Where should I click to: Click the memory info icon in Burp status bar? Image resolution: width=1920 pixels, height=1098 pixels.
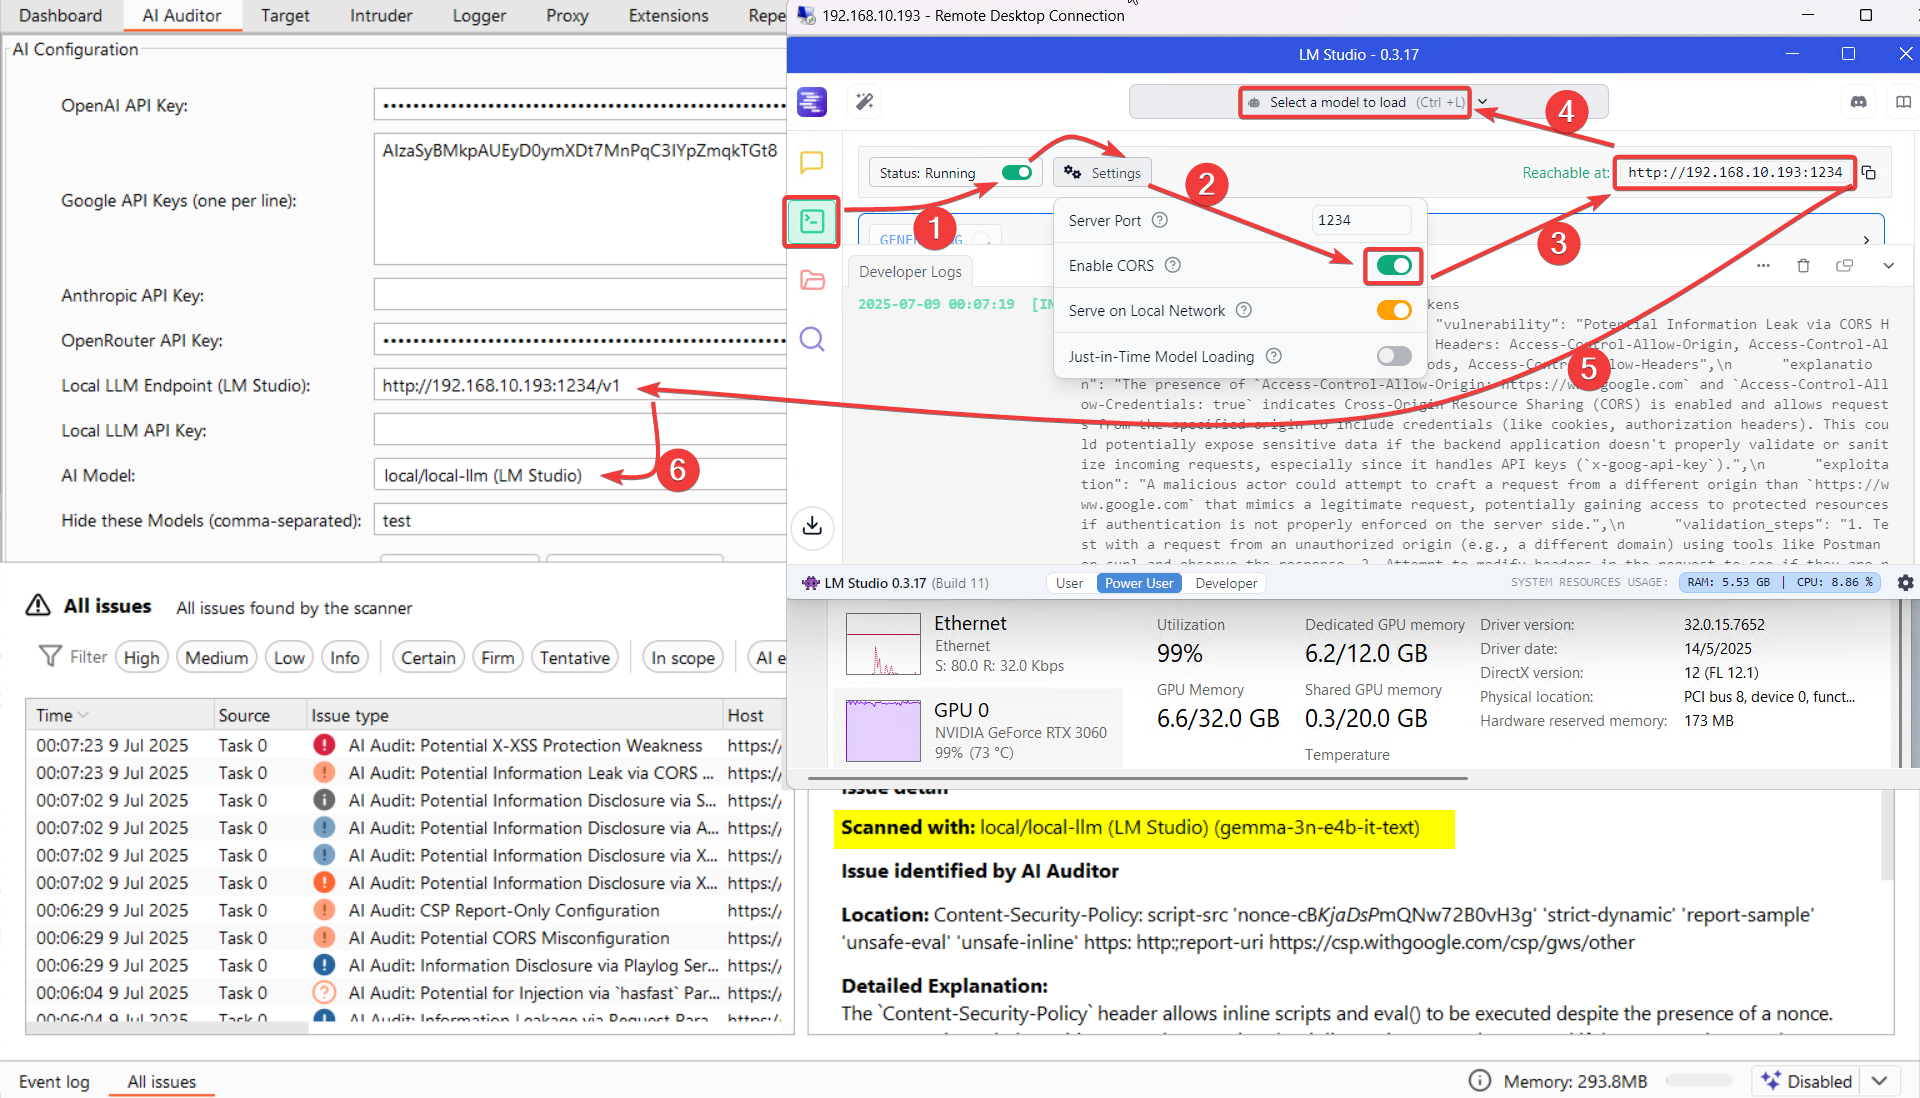[x=1479, y=1081]
